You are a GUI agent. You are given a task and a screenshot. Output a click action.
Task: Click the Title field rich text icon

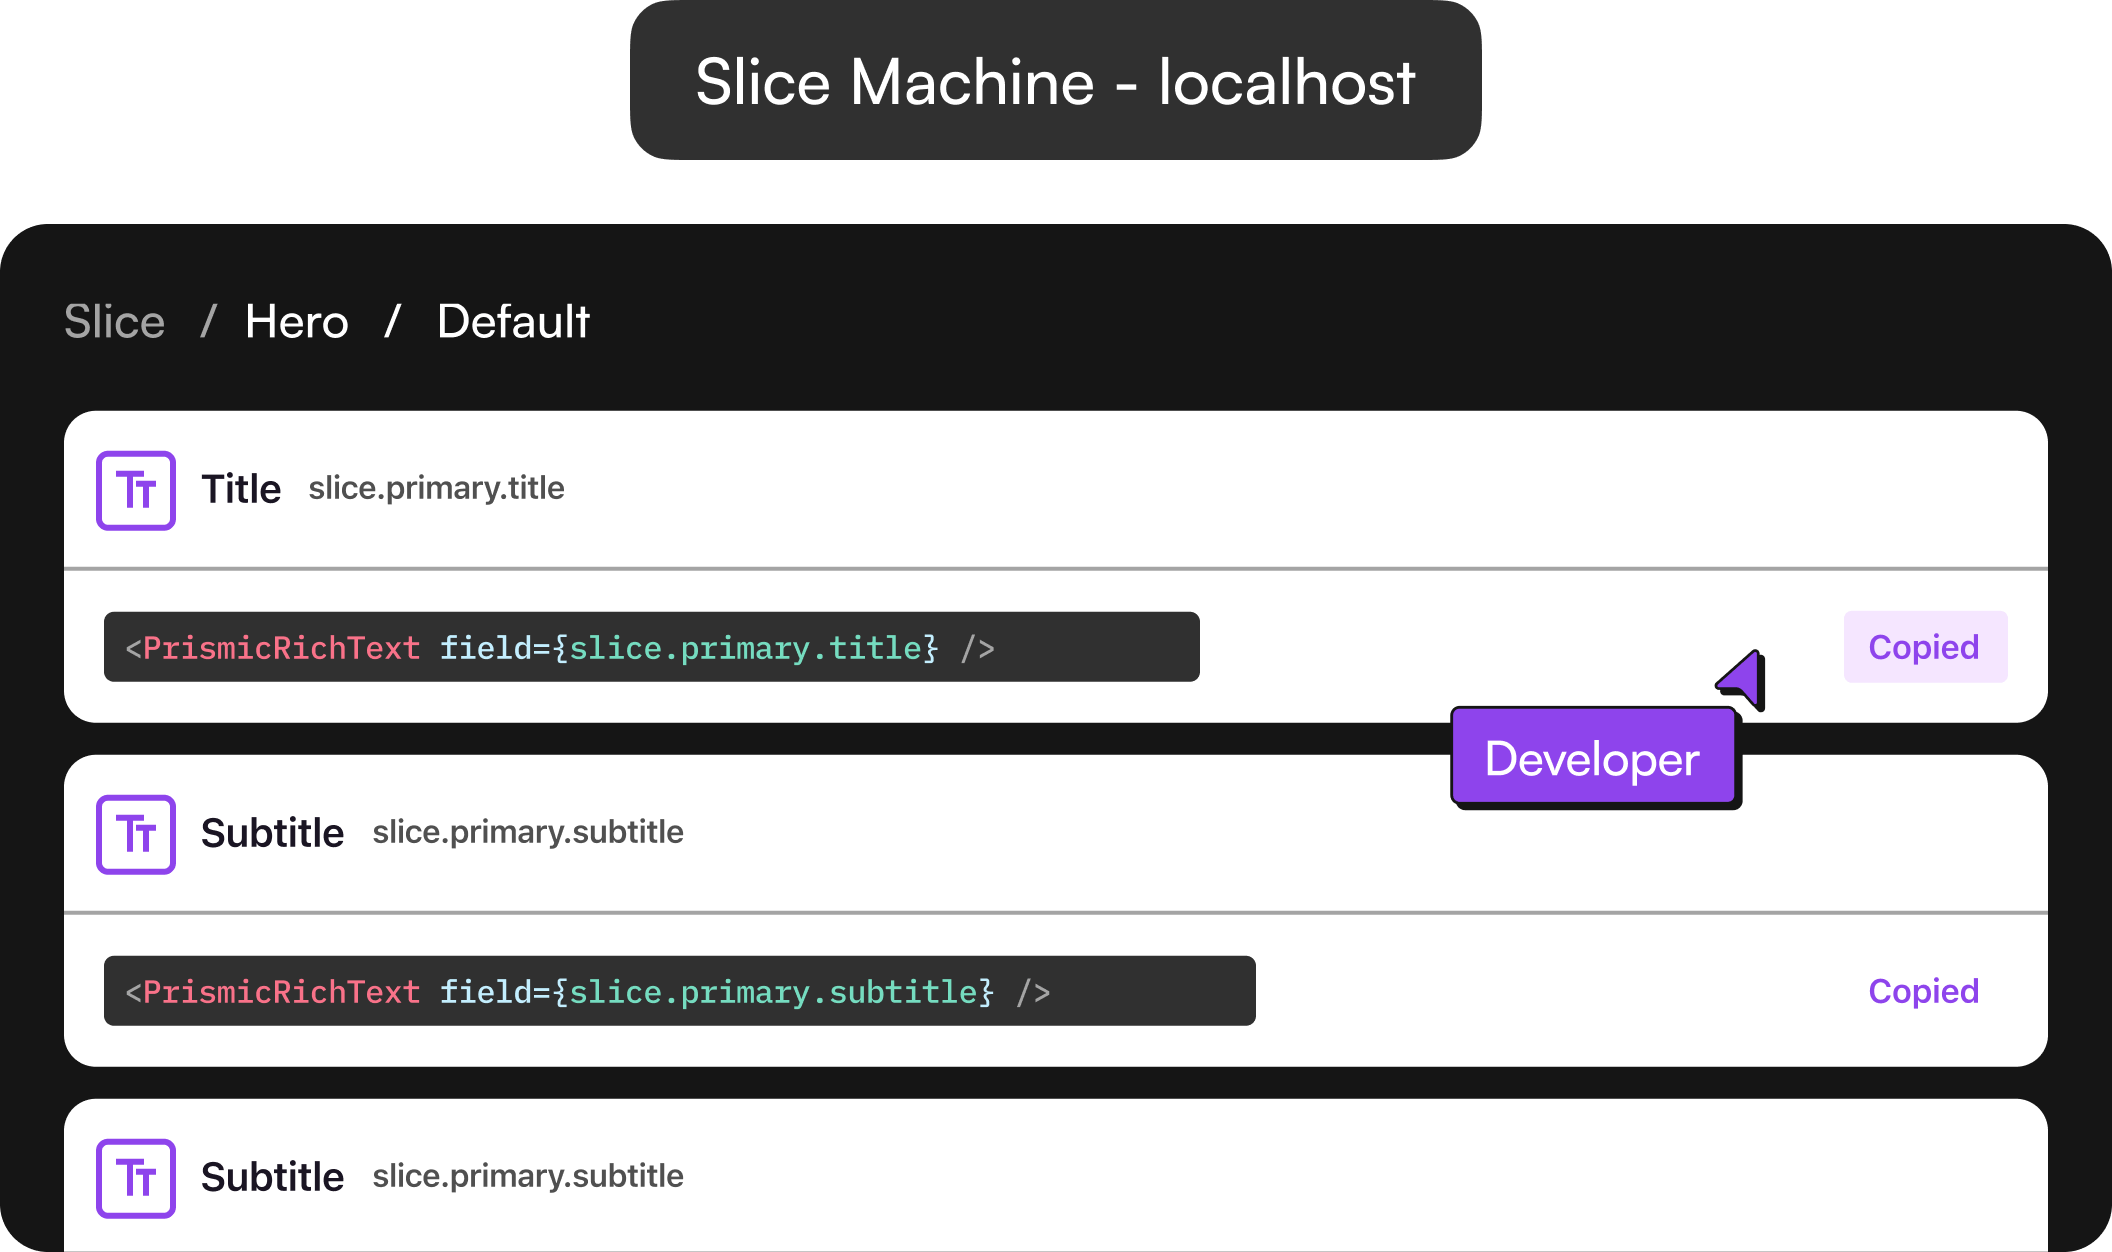[136, 490]
